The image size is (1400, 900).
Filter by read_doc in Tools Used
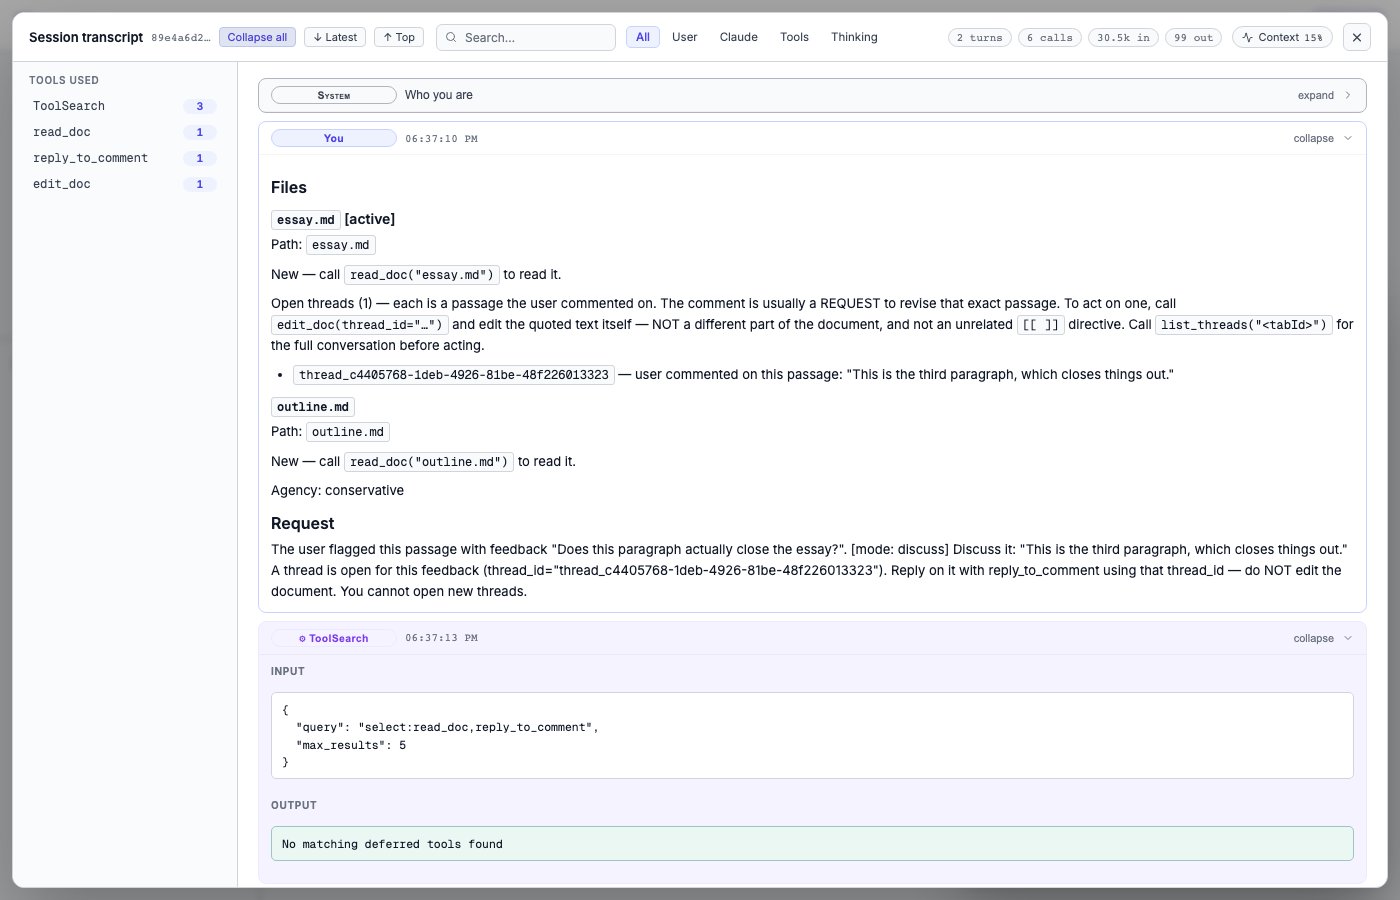(124, 132)
